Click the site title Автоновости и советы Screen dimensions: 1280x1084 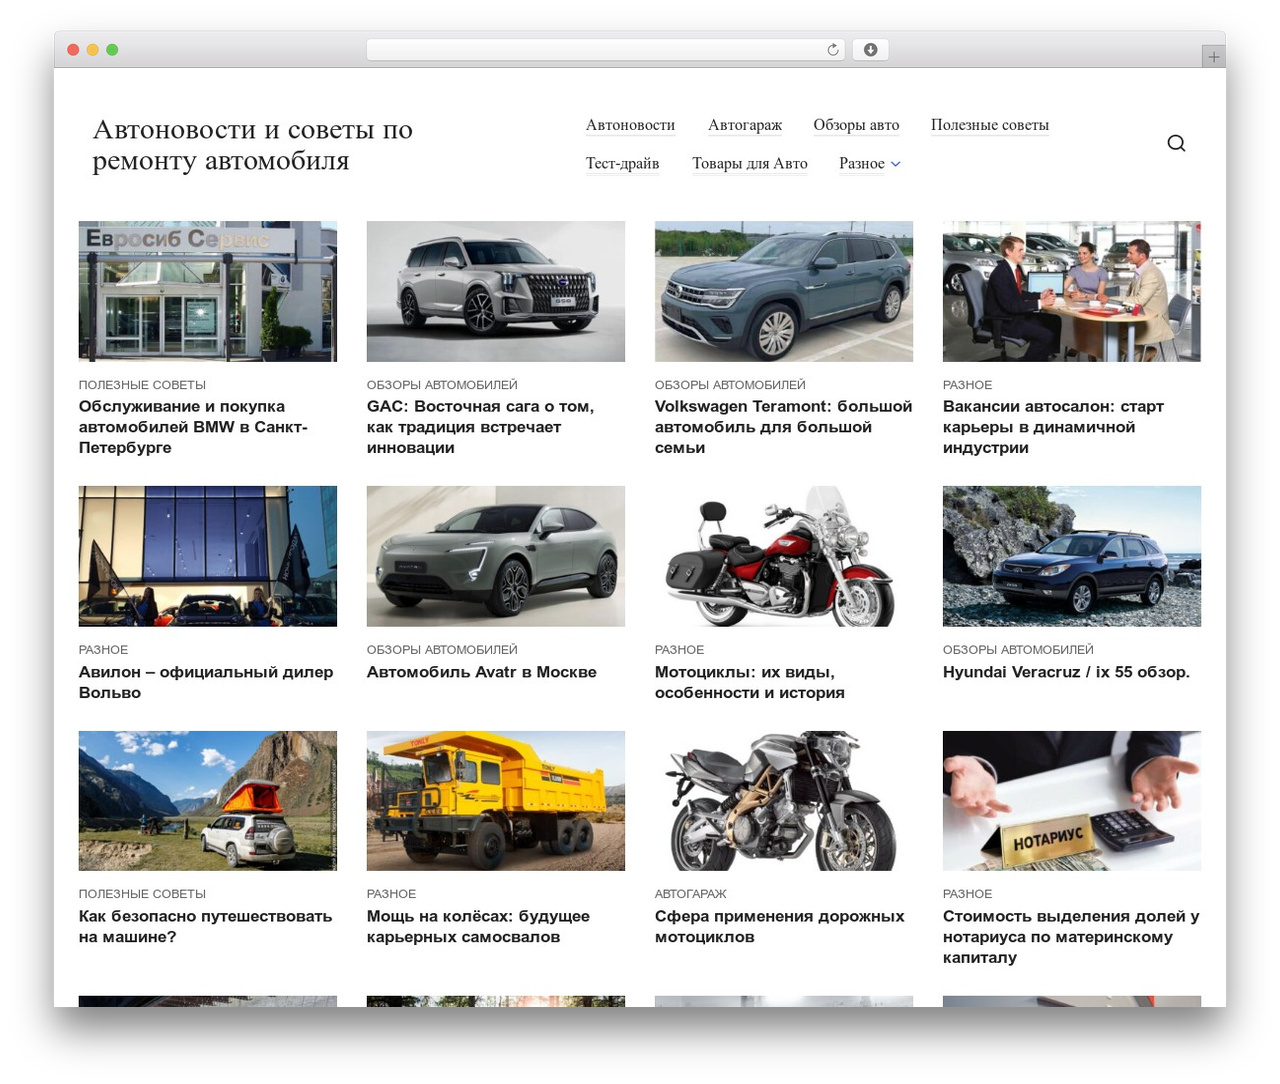pos(252,145)
